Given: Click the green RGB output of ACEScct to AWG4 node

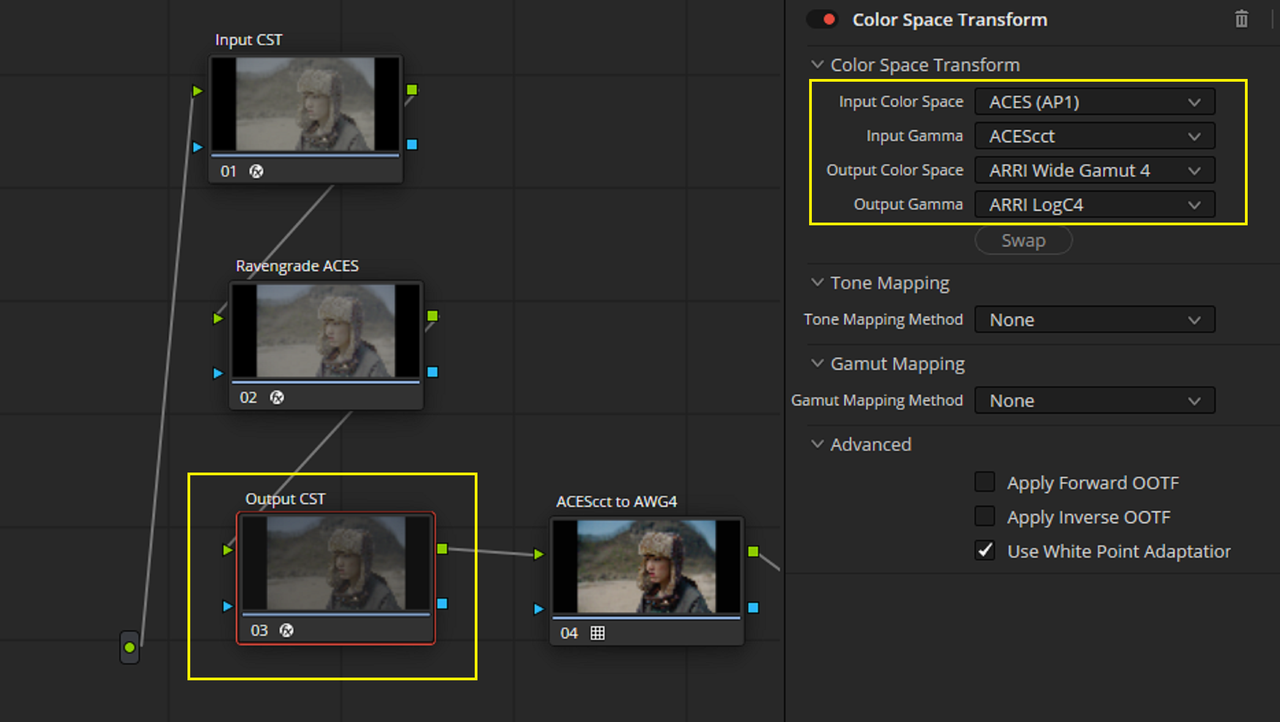Looking at the screenshot, I should click(x=753, y=551).
